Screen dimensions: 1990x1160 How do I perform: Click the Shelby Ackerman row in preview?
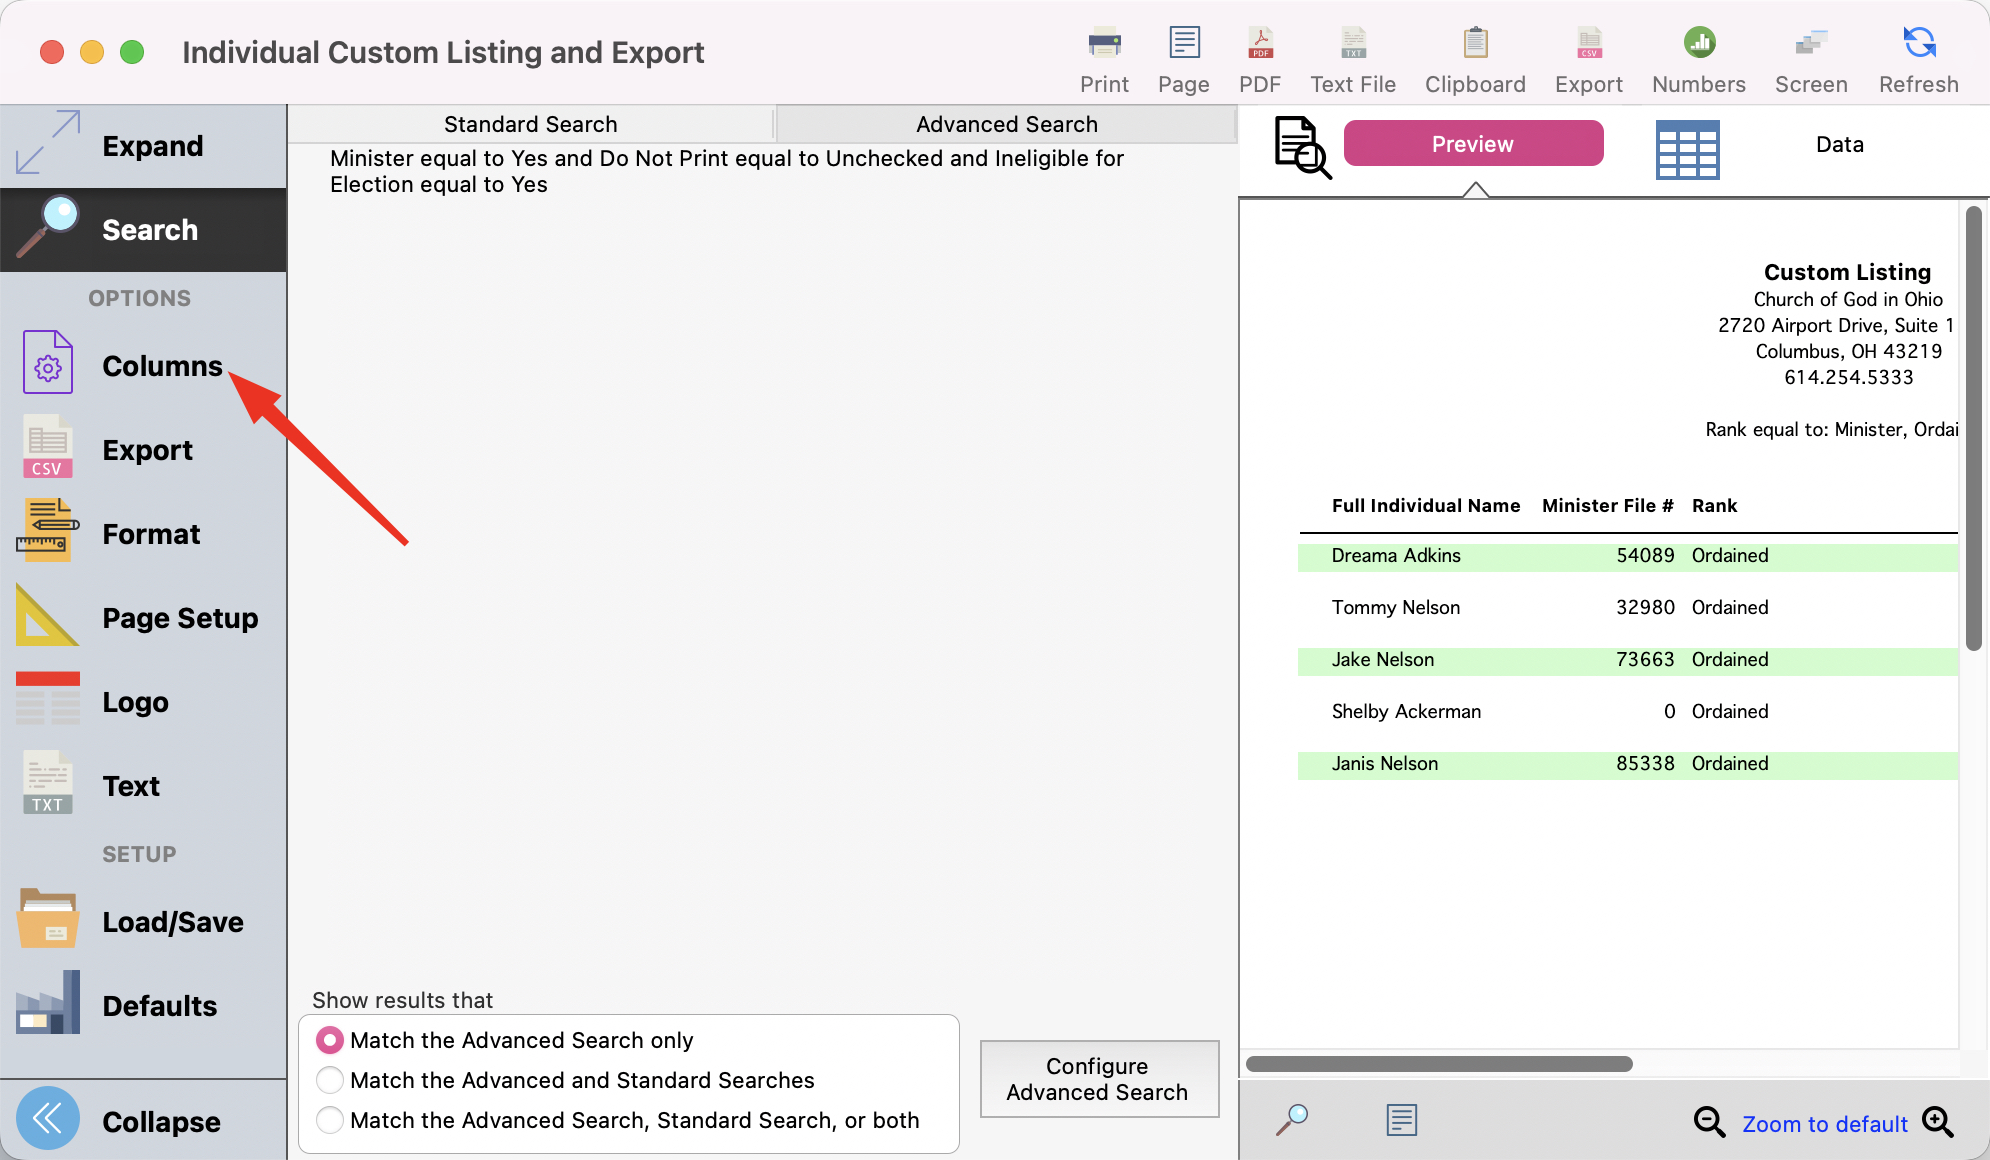[x=1628, y=712]
